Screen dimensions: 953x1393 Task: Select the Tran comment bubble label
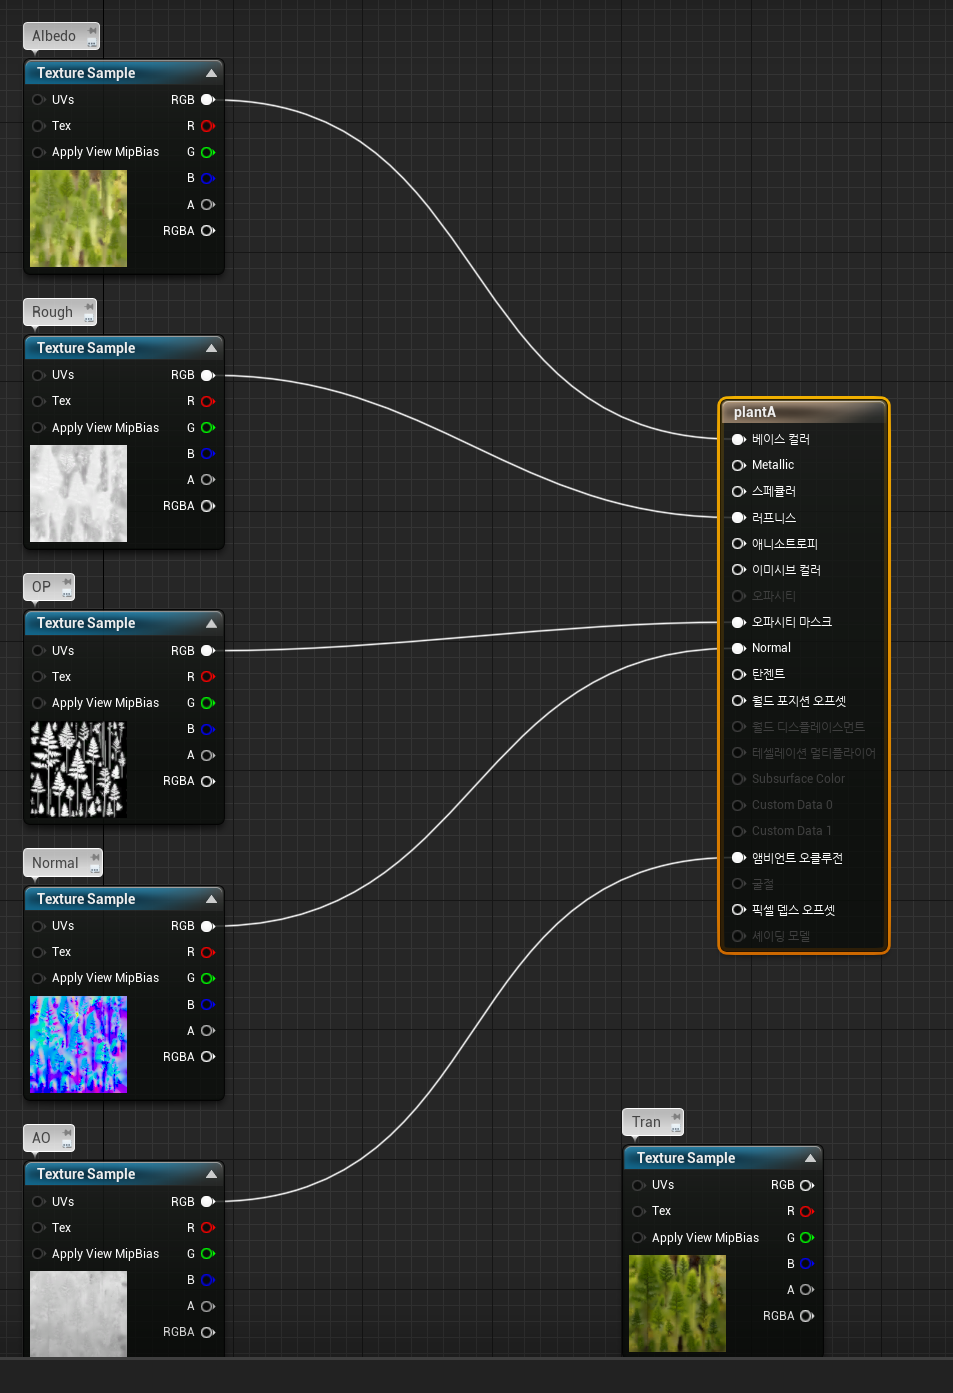(x=646, y=1122)
